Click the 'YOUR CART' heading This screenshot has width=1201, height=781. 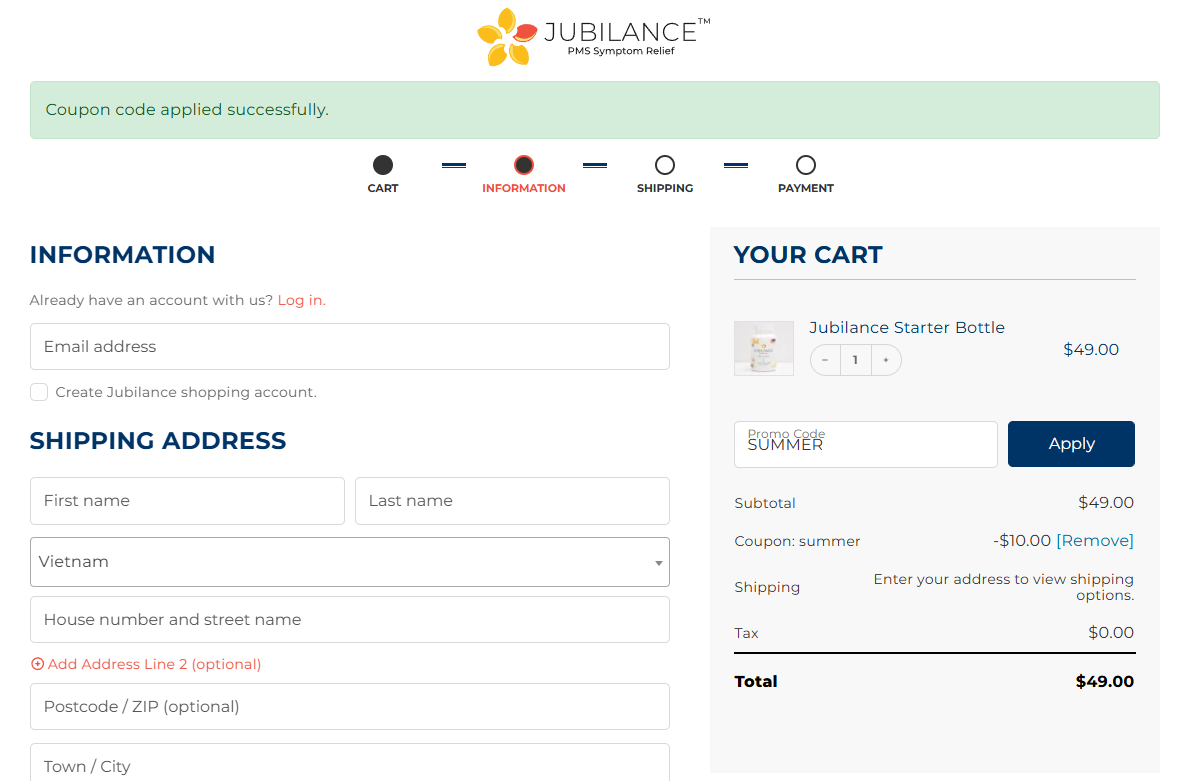808,255
